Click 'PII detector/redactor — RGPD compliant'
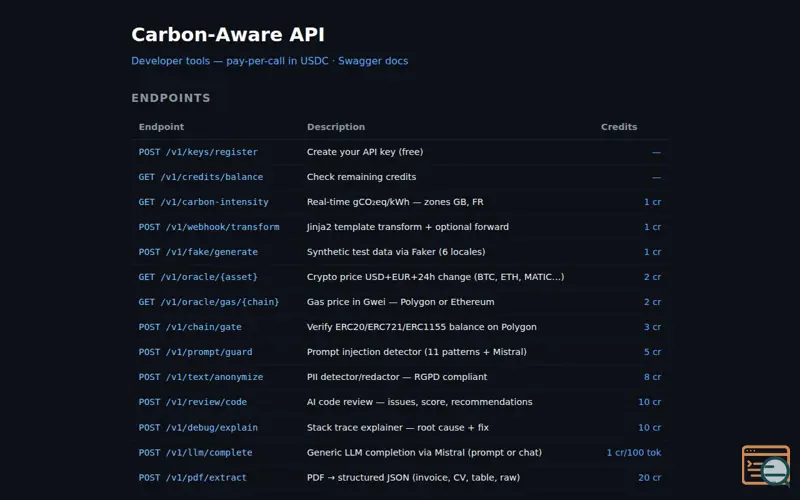This screenshot has width=800, height=500. (397, 377)
